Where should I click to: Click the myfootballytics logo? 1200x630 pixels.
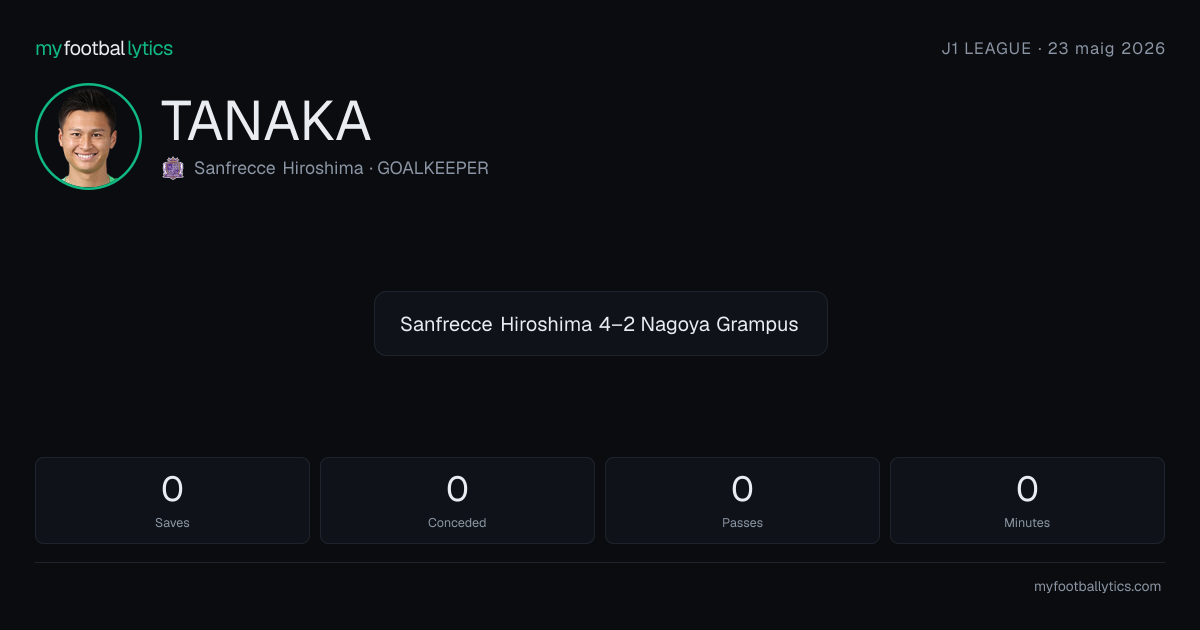click(x=104, y=48)
